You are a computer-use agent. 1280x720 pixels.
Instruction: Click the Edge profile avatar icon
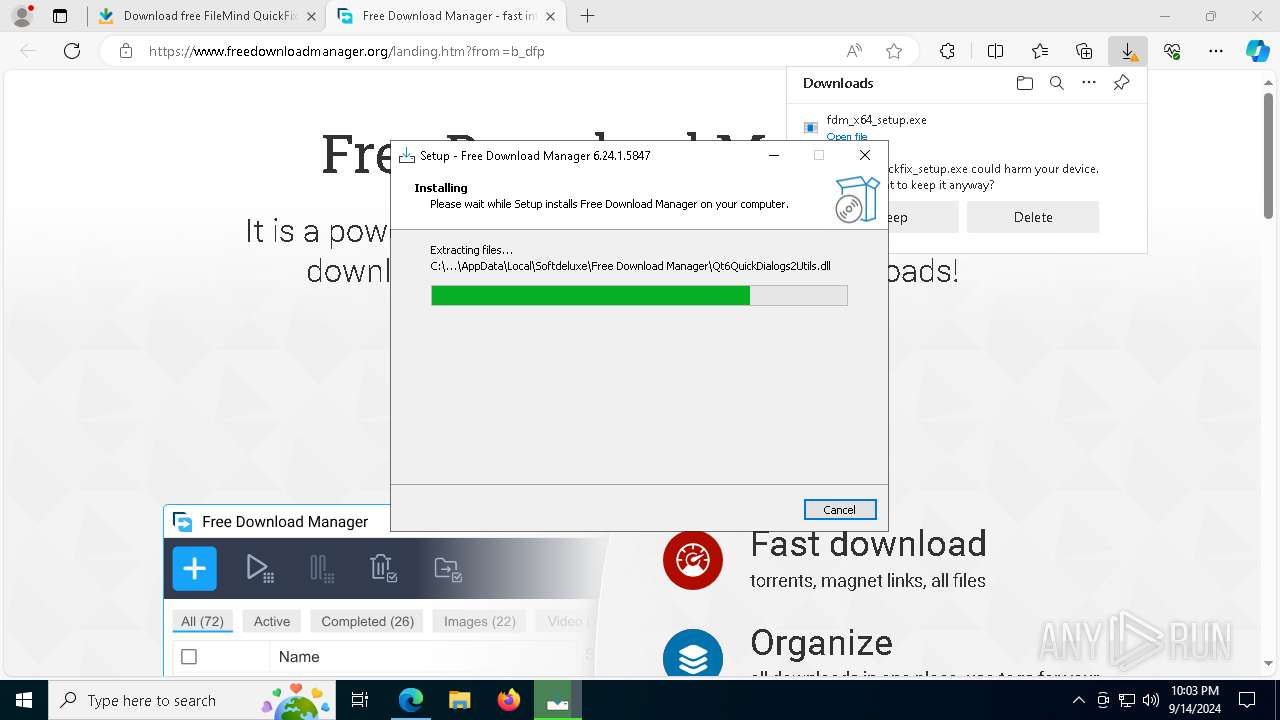click(21, 16)
